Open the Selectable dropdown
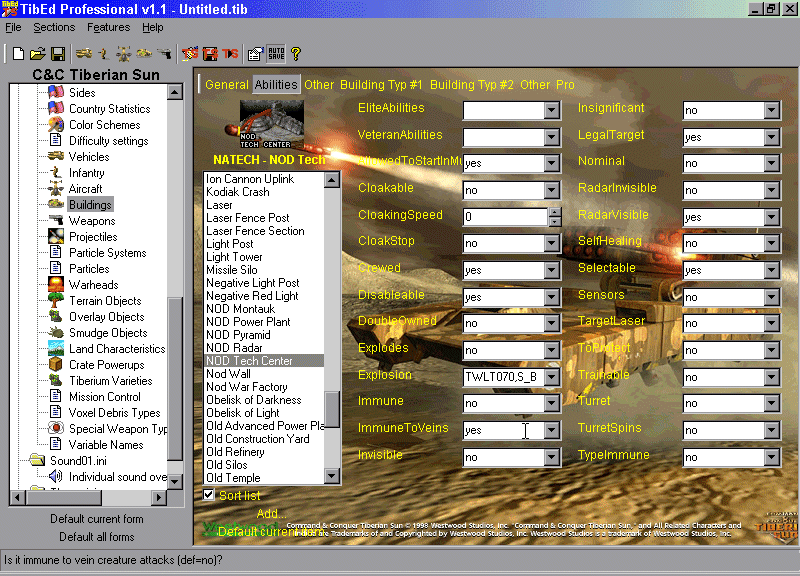 click(771, 270)
